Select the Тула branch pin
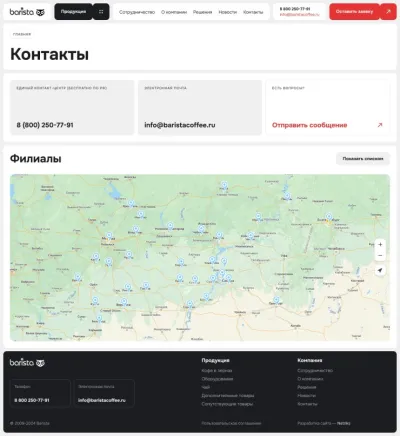Screen dimensions: 400x436 click(x=109, y=261)
